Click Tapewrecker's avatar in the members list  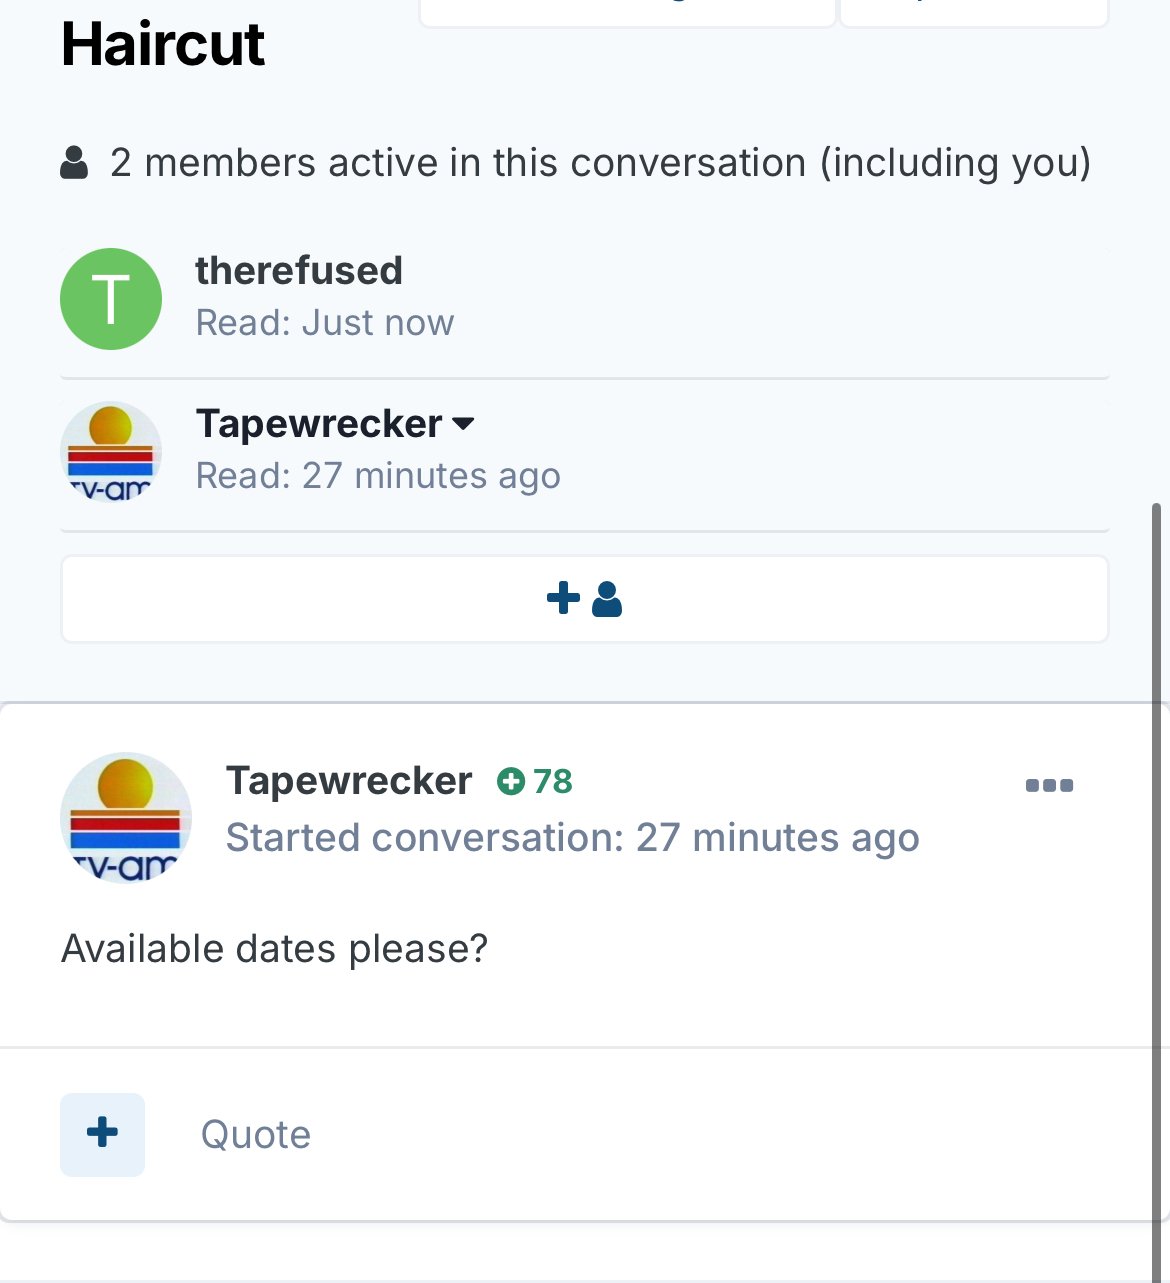click(111, 452)
